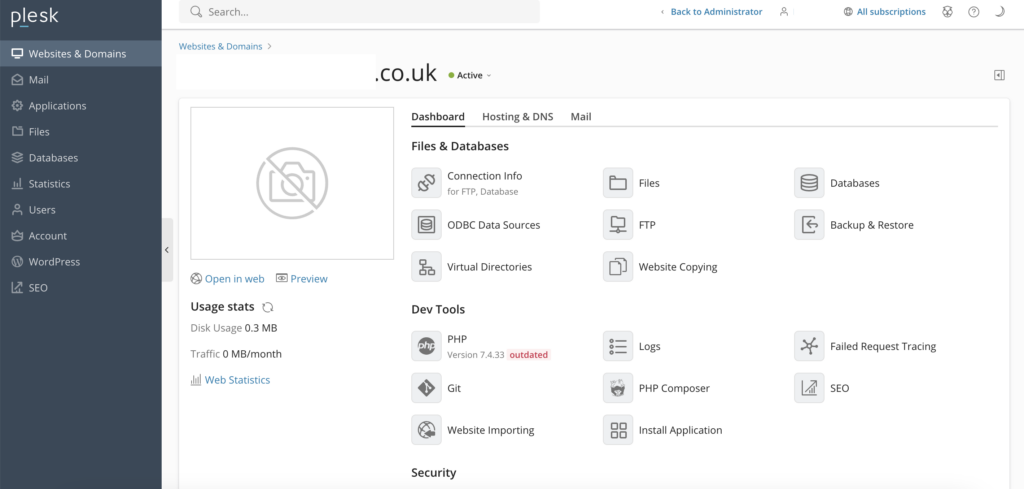Click the Traffic 0 MB/month text
Image resolution: width=1024 pixels, height=489 pixels.
(236, 354)
